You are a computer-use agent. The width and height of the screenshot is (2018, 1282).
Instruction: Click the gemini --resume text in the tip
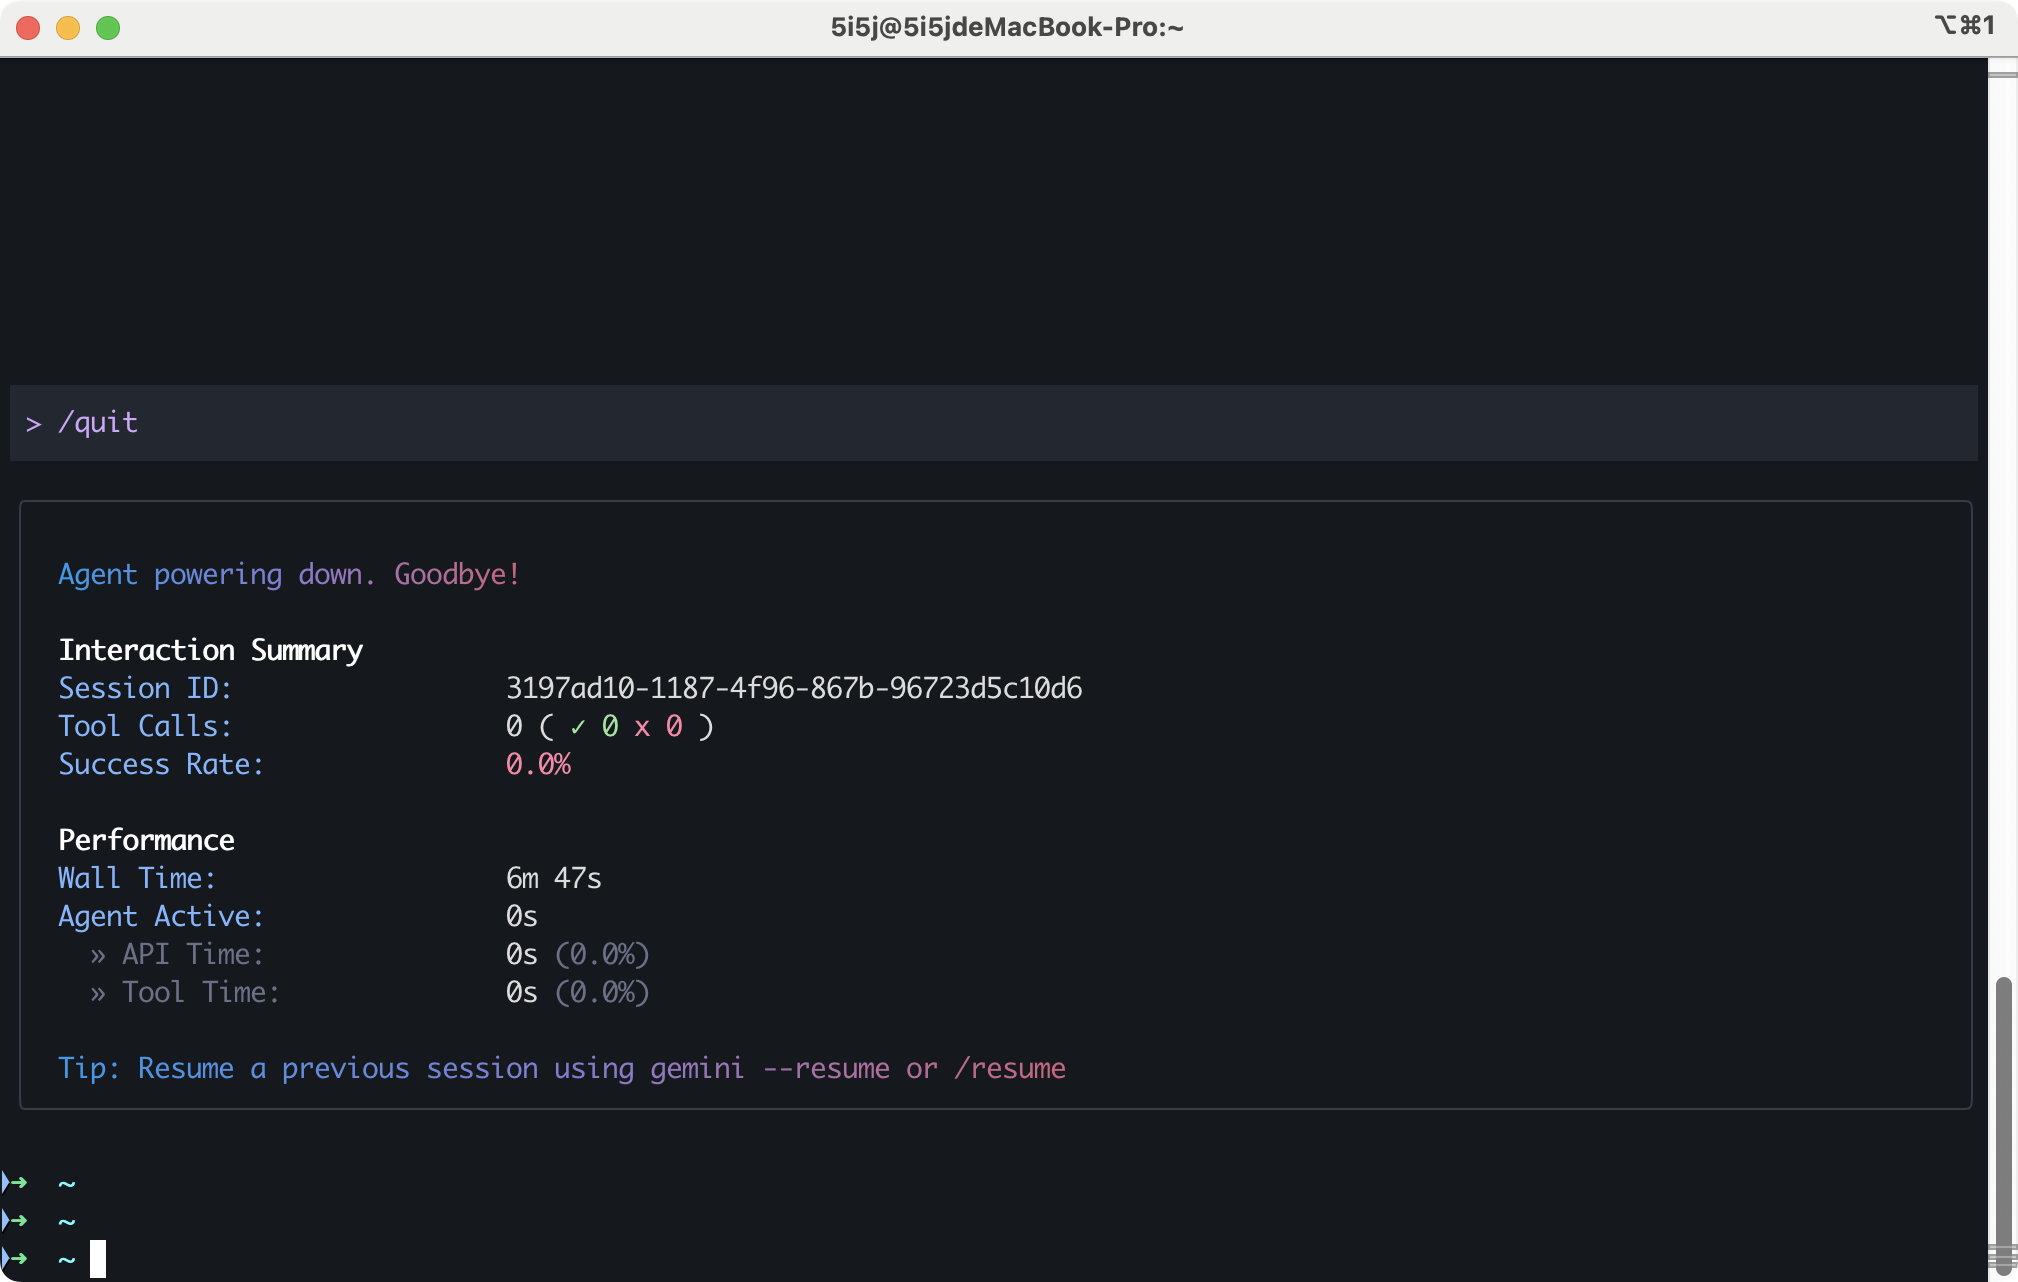point(769,1068)
